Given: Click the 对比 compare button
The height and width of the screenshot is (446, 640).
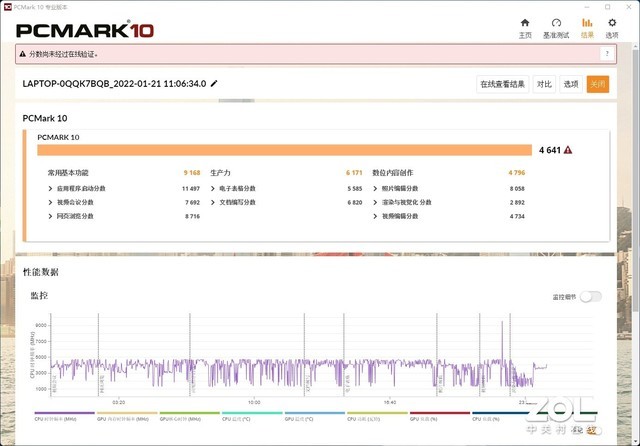Looking at the screenshot, I should click(x=544, y=84).
